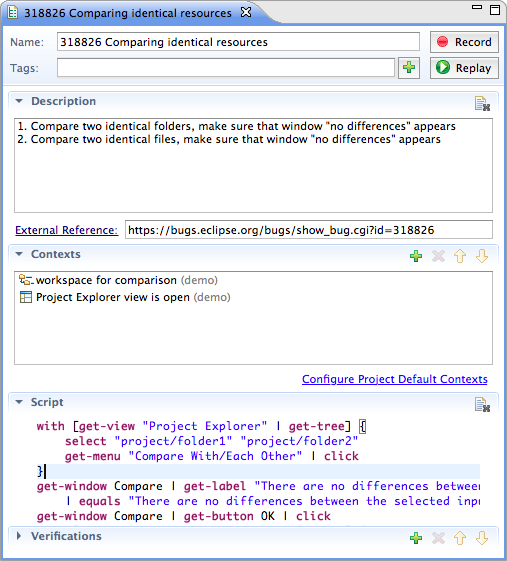Screen dimensions: 507x561
Task: Open Configure Project Default Contexts link
Action: pyautogui.click(x=395, y=379)
